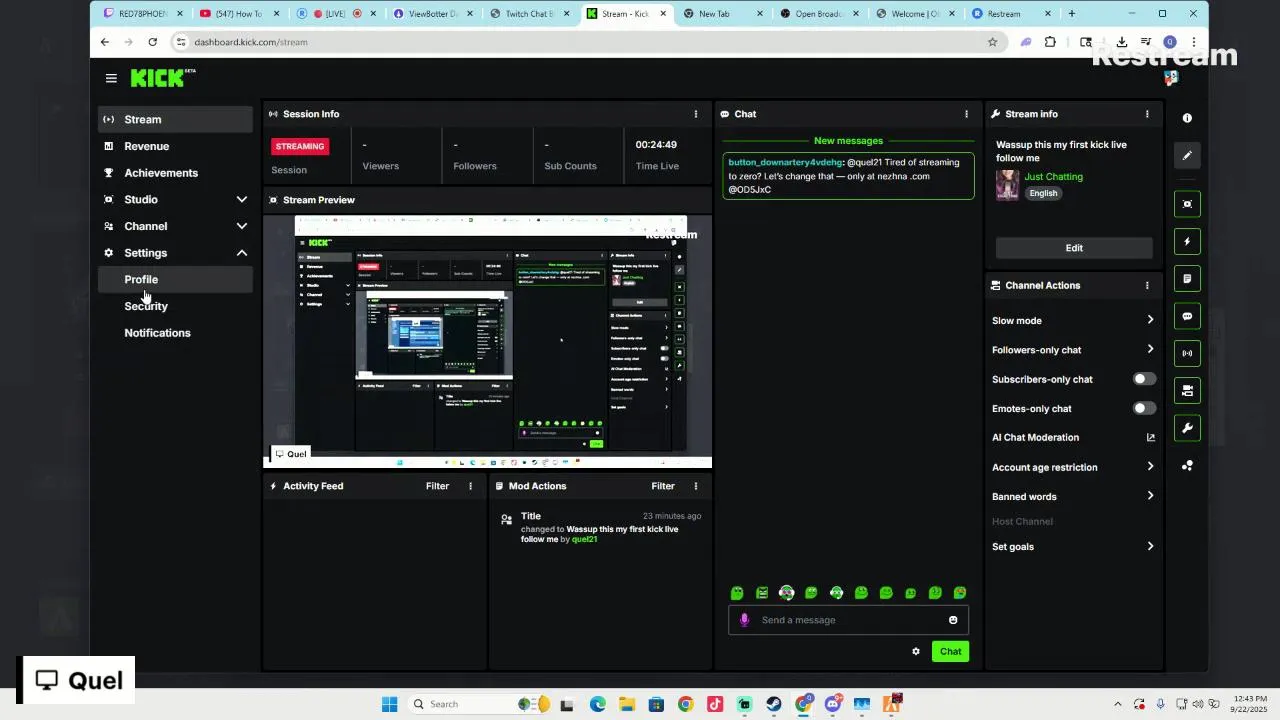This screenshot has width=1280, height=720.
Task: Click the stream preview video
Action: (x=488, y=342)
